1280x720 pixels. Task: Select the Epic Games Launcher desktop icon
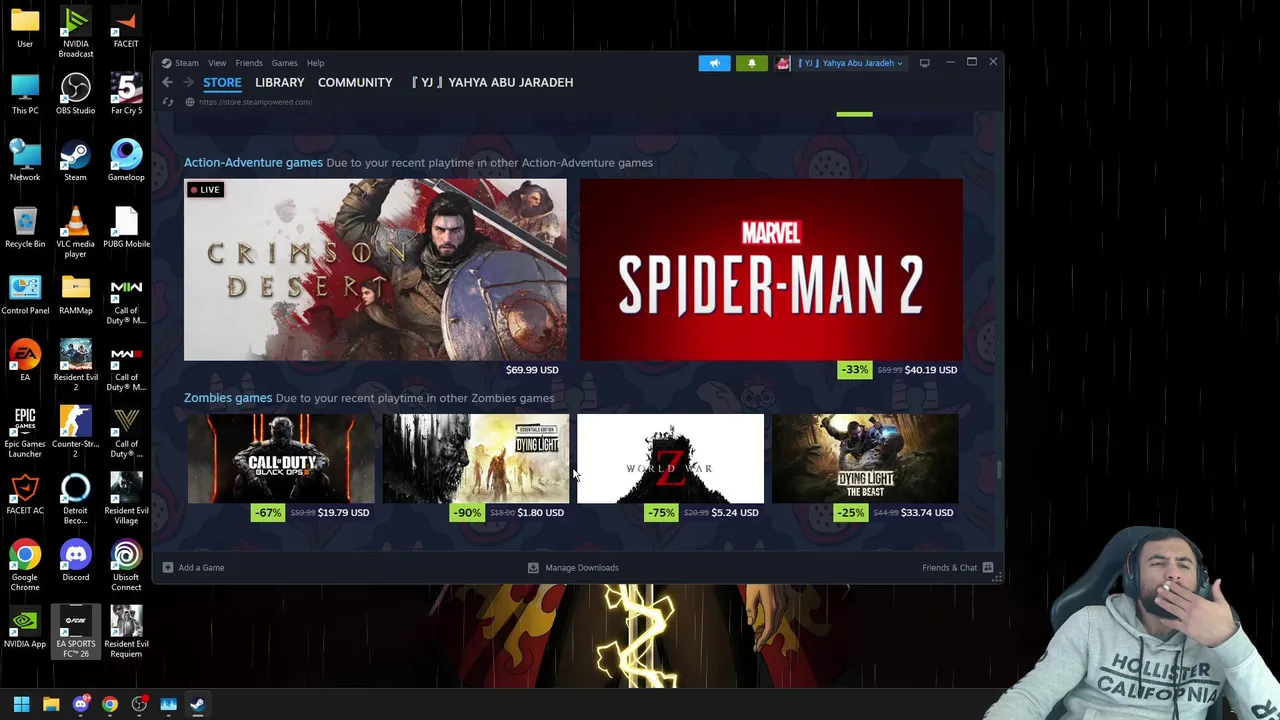[25, 432]
